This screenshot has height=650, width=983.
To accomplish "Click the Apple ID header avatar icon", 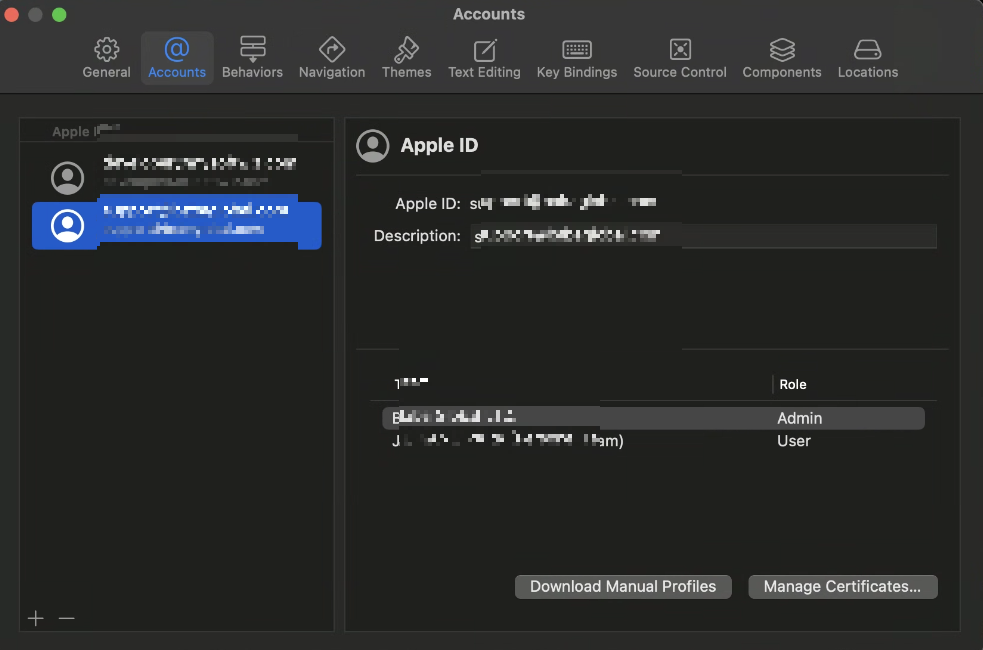I will pos(372,145).
